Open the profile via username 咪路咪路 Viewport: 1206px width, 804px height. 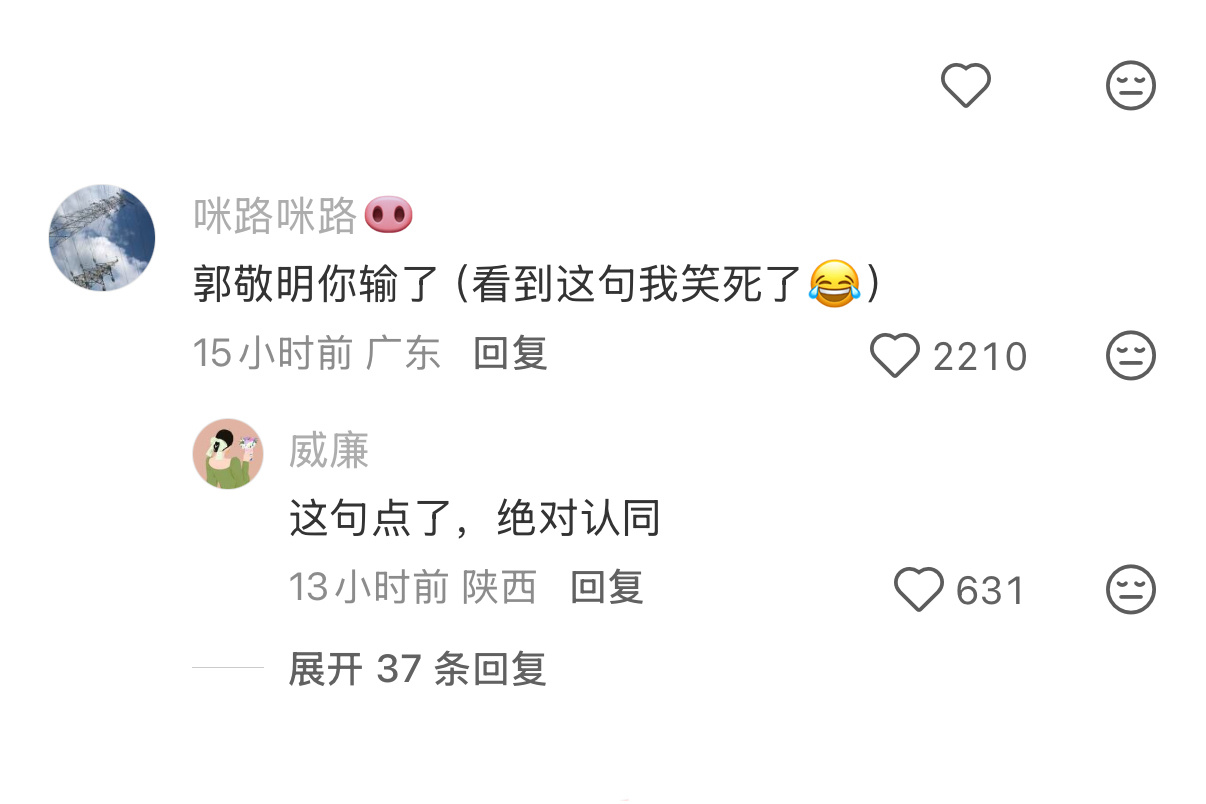[275, 215]
